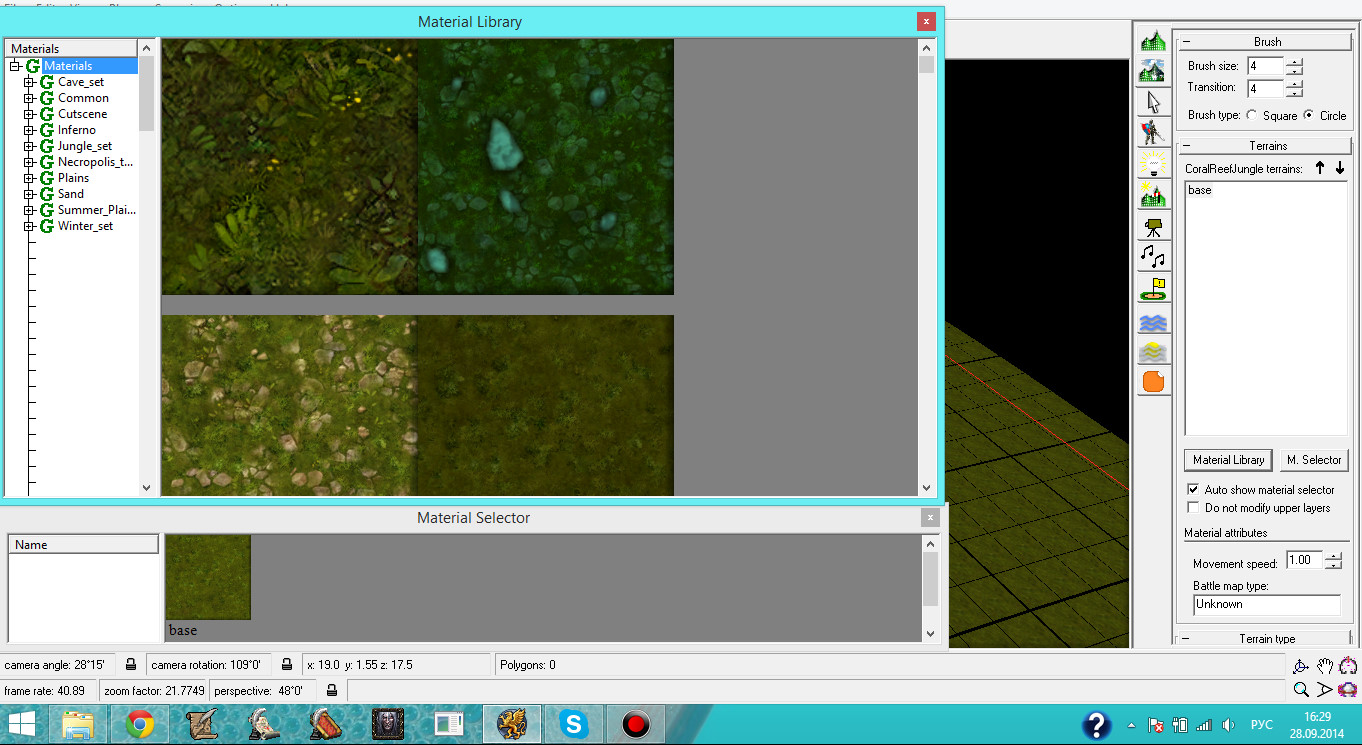Increase the Brush size value
Image resolution: width=1362 pixels, height=745 pixels.
(1295, 62)
